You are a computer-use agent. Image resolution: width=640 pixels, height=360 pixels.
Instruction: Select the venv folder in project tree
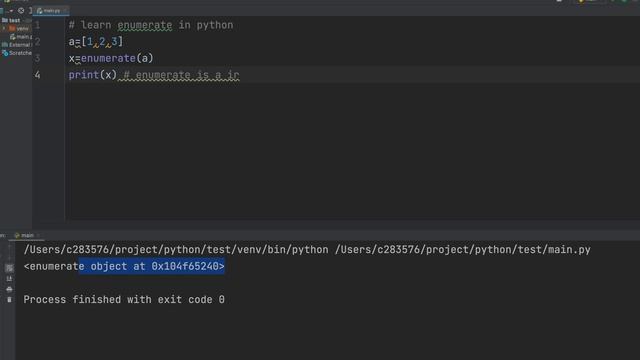pos(19,28)
